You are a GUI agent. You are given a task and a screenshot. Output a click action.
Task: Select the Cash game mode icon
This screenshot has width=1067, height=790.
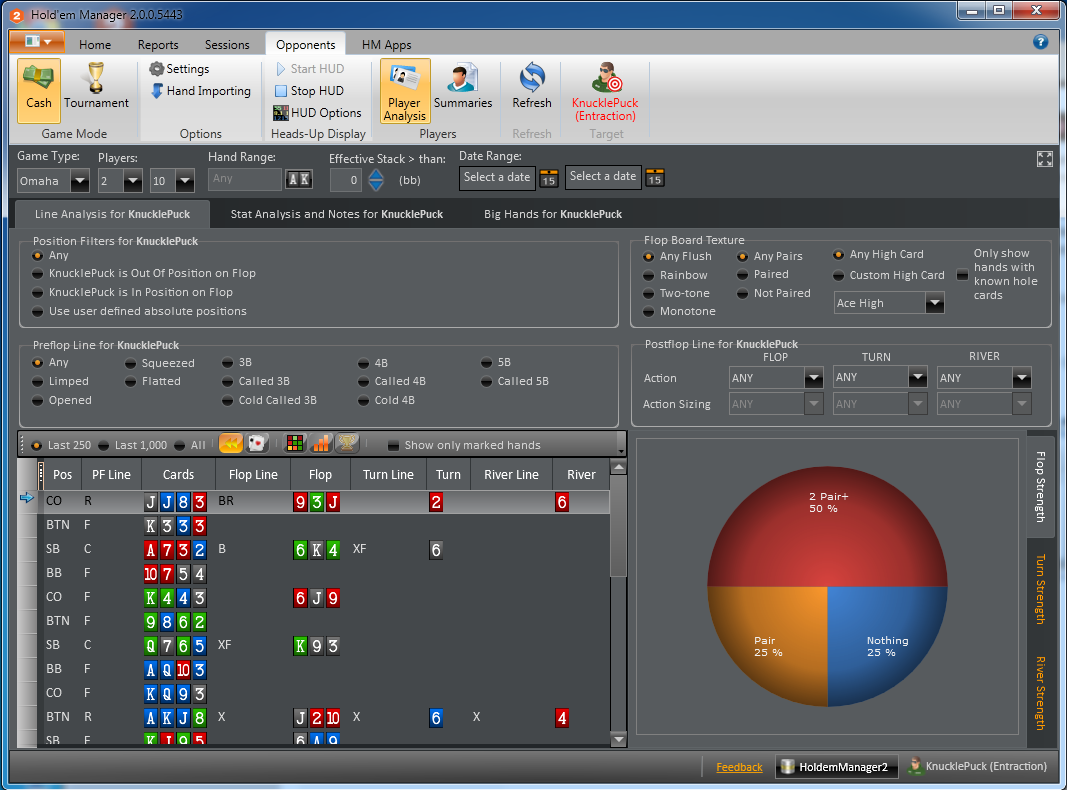click(38, 91)
